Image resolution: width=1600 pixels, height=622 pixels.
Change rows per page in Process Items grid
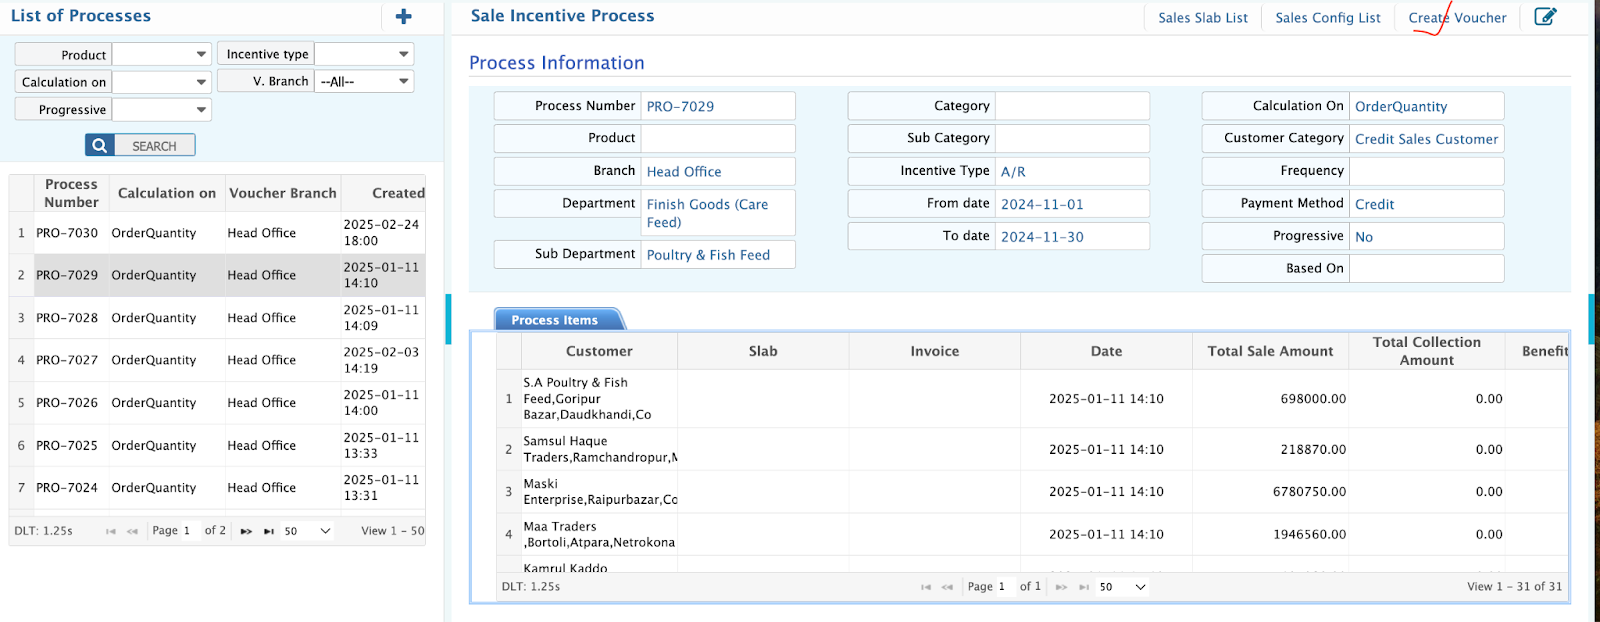(x=1122, y=587)
